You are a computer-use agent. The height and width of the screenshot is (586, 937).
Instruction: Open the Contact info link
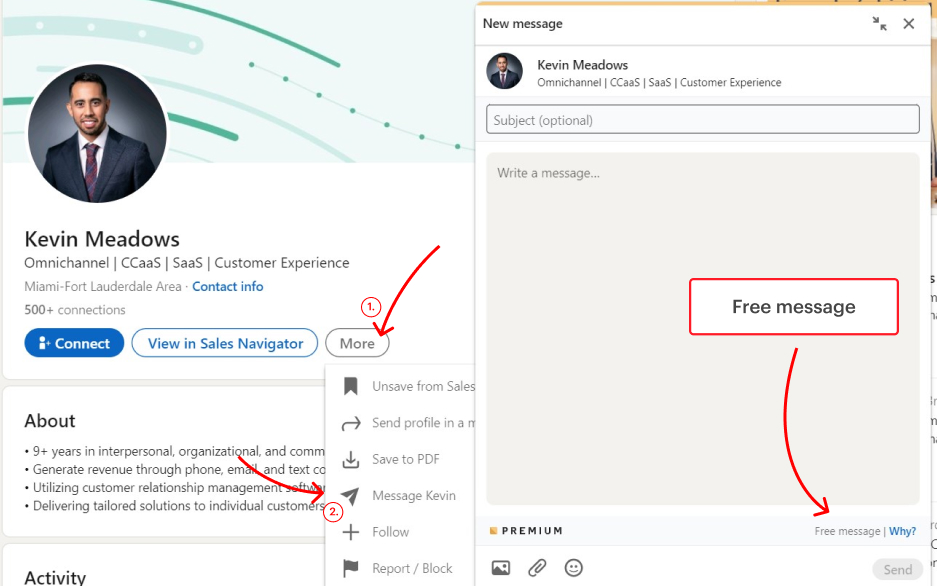pos(228,287)
